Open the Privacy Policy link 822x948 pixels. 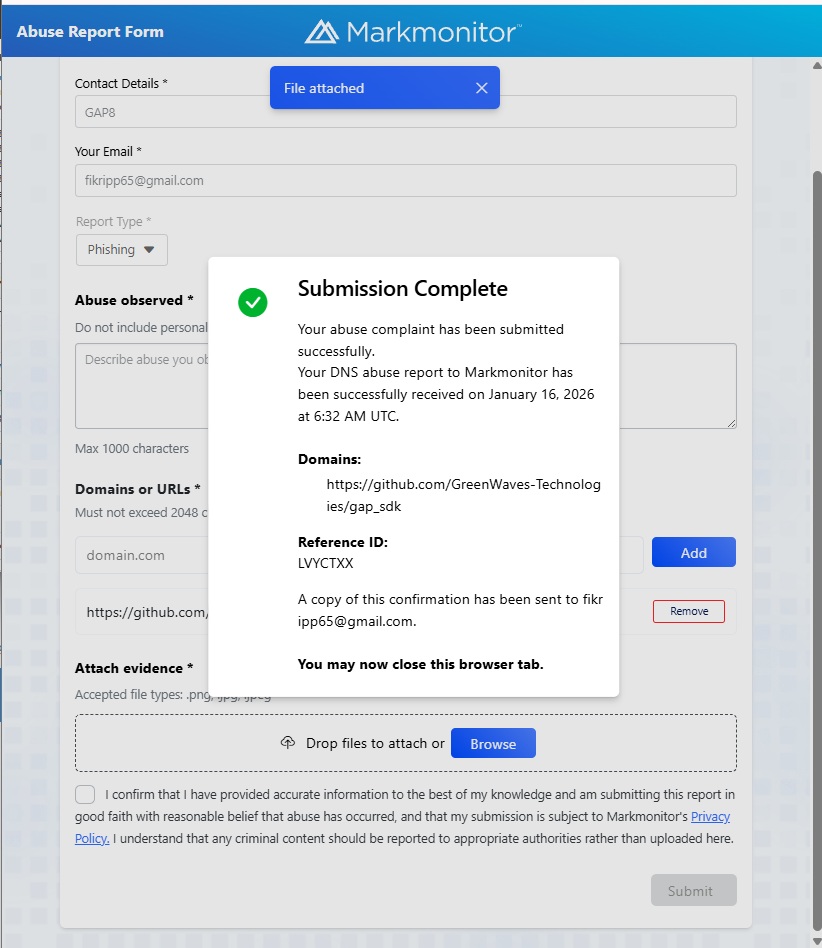click(x=710, y=817)
